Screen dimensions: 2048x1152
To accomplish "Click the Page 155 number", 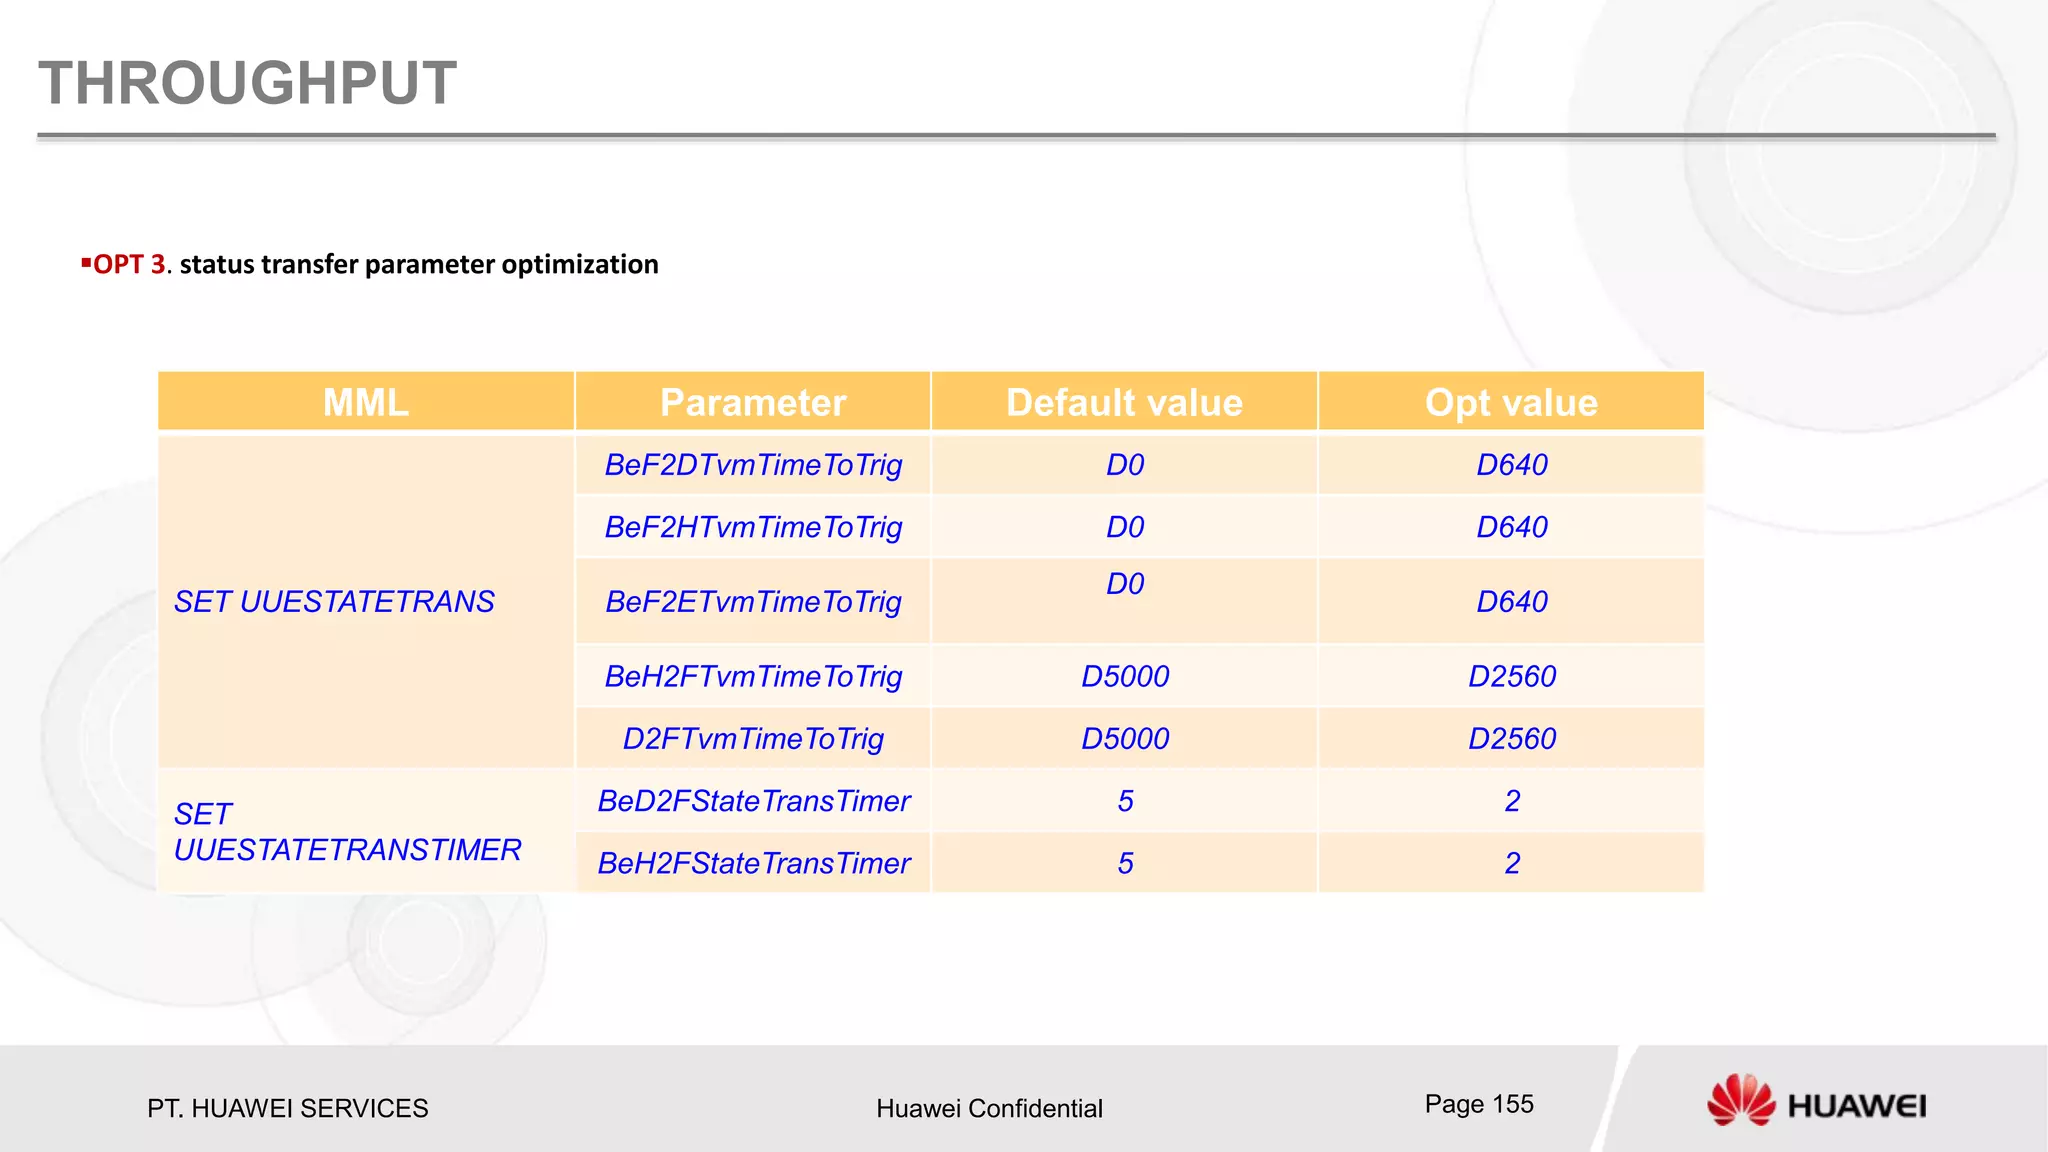I will tap(1479, 1104).
